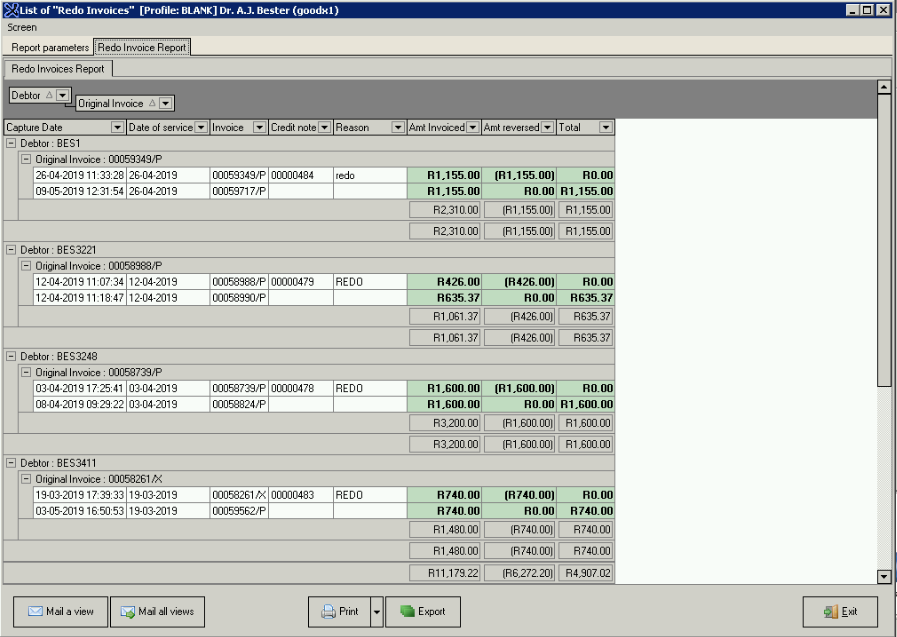
Task: Sort by the Total column header
Action: pos(577,128)
